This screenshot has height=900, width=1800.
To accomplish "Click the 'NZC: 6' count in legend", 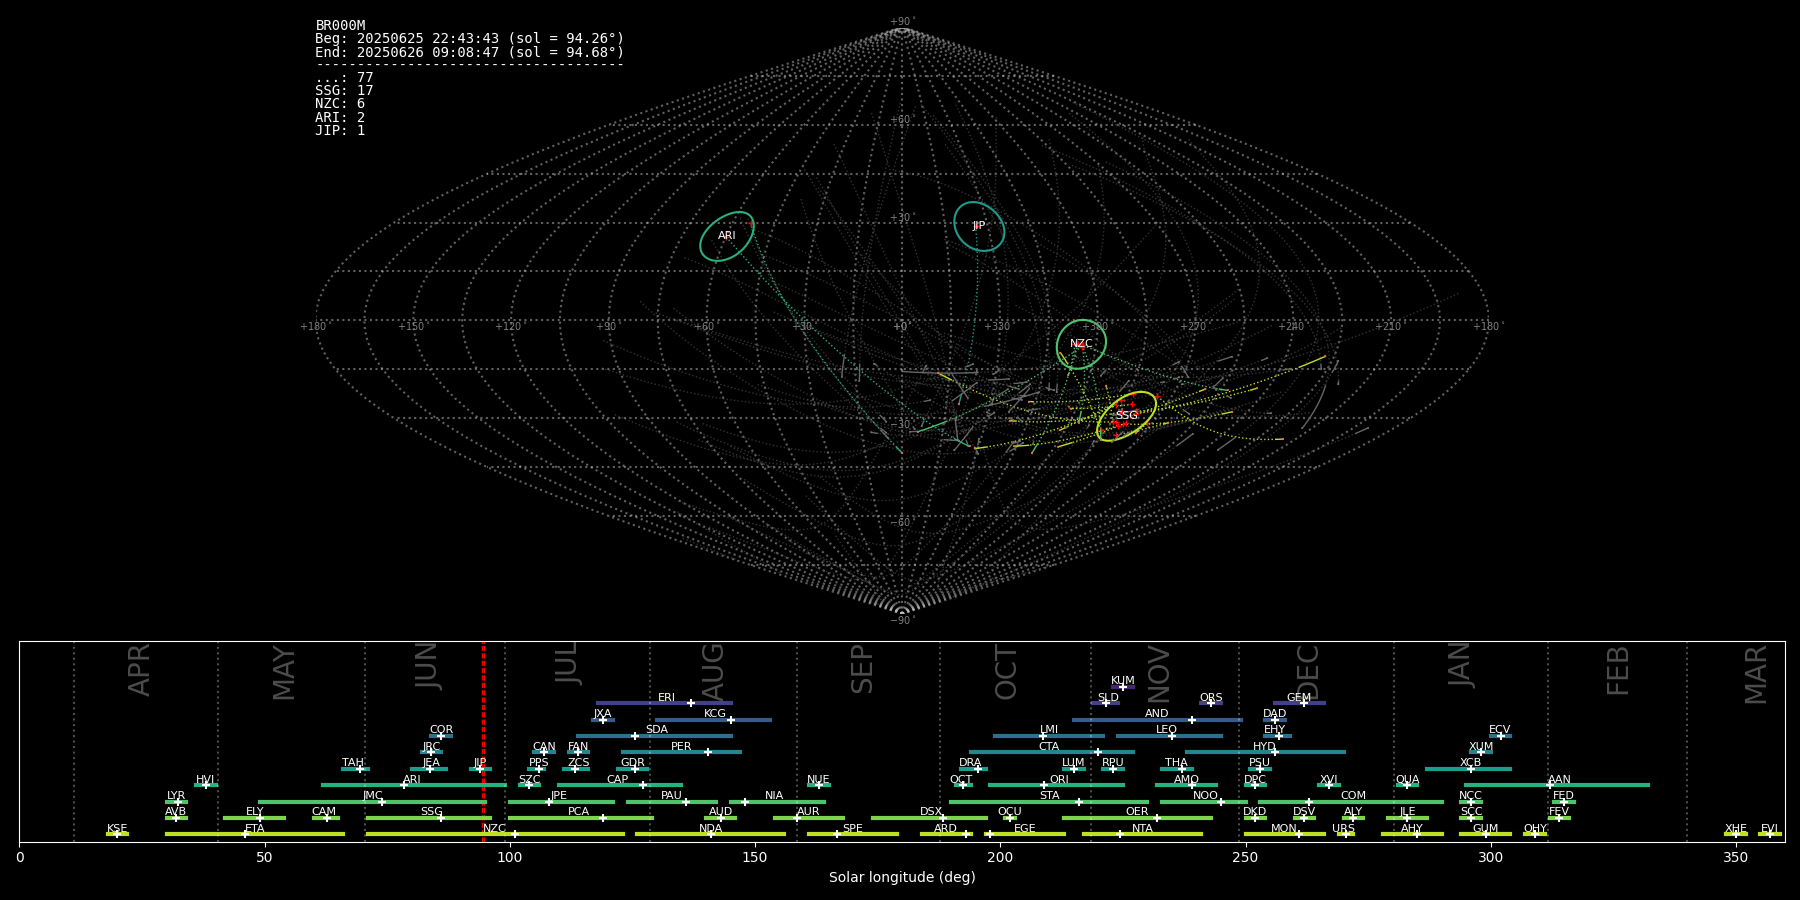I will point(340,104).
